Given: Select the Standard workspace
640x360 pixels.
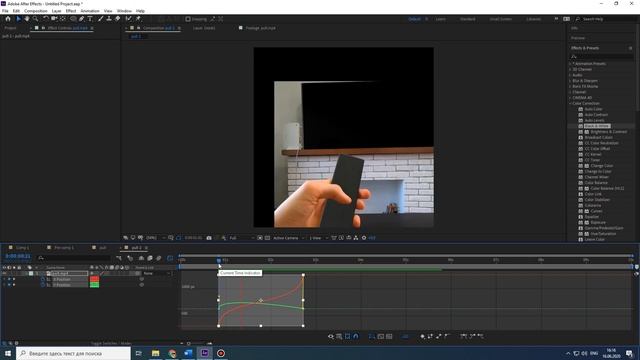Looking at the screenshot, I should click(468, 19).
